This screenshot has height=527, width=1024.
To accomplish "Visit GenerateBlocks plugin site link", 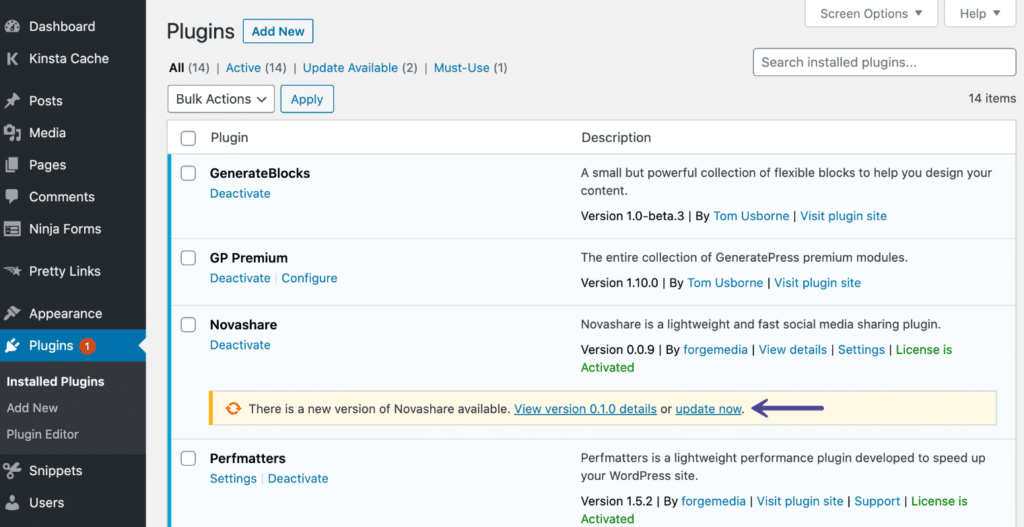I will click(843, 216).
